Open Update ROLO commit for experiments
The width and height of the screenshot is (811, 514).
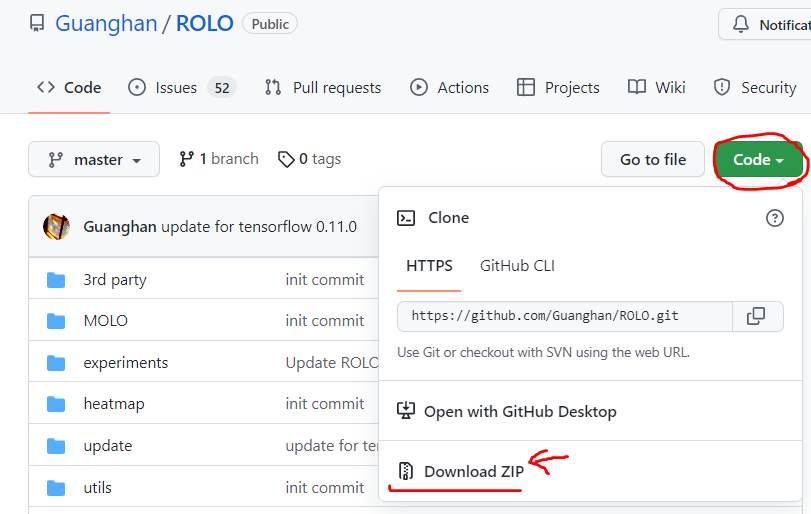[332, 362]
